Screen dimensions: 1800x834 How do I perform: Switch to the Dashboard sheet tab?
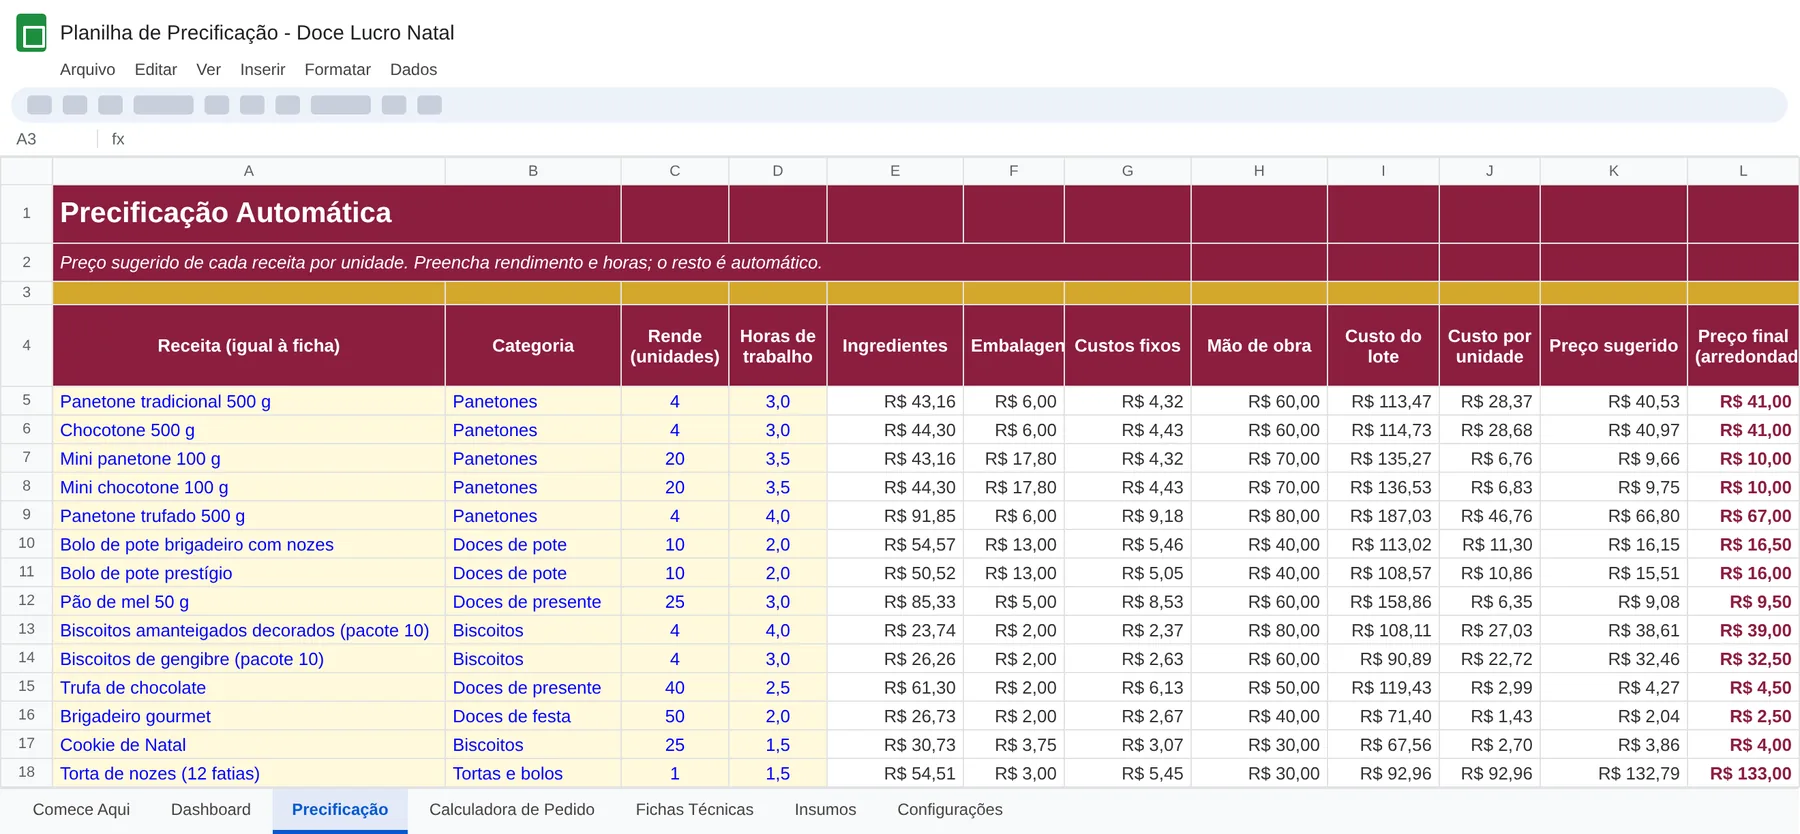(211, 810)
